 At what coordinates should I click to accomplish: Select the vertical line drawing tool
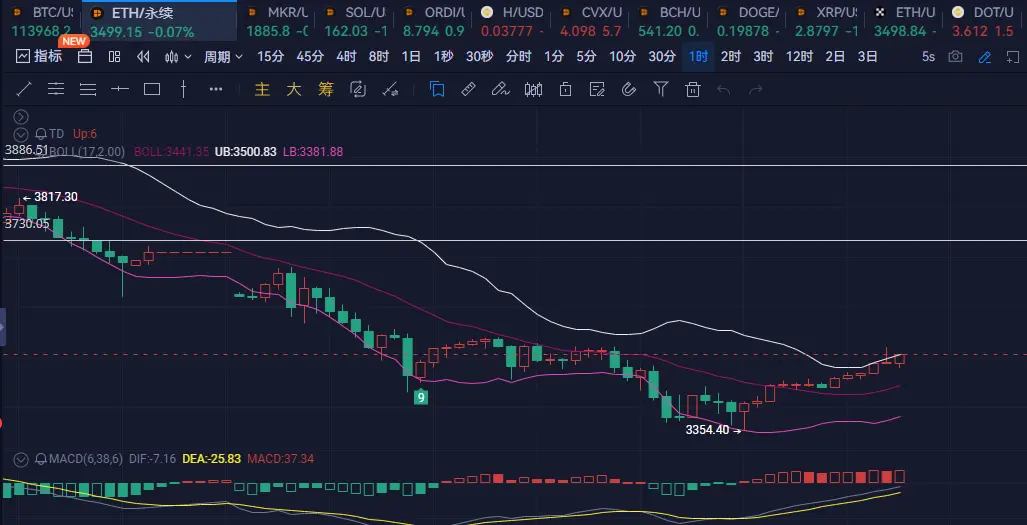(183, 89)
